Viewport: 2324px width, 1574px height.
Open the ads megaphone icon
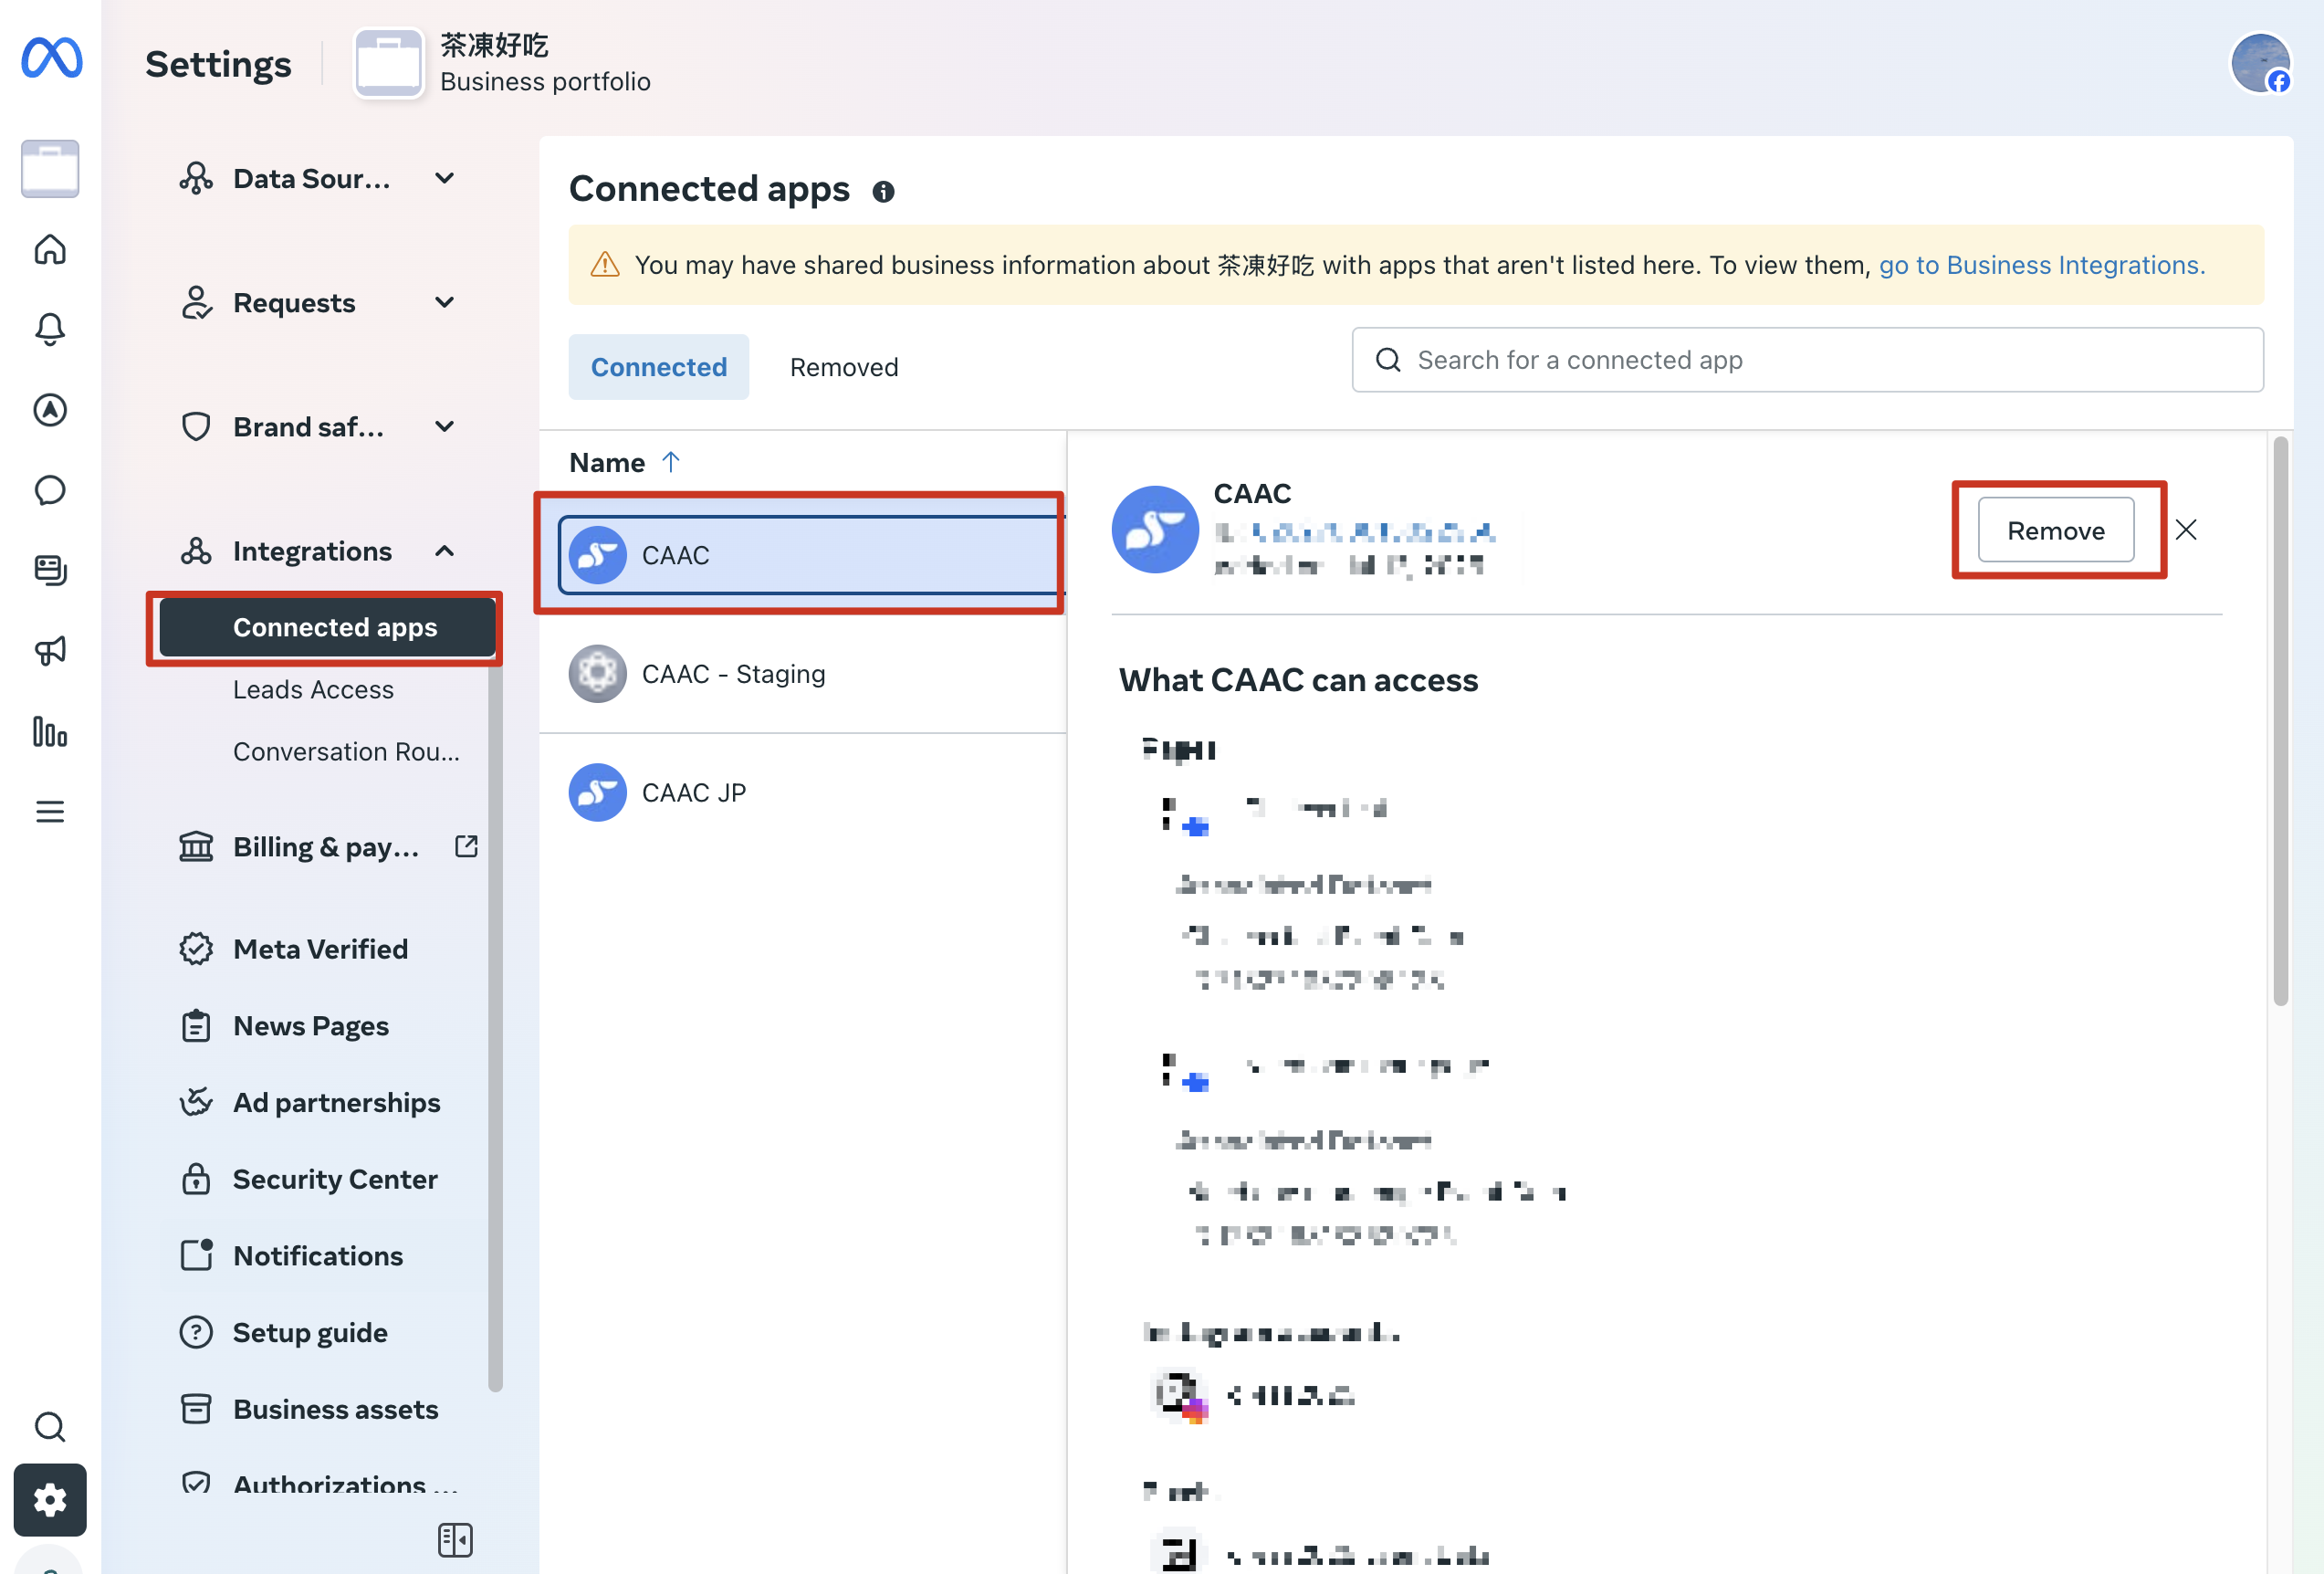click(x=50, y=651)
